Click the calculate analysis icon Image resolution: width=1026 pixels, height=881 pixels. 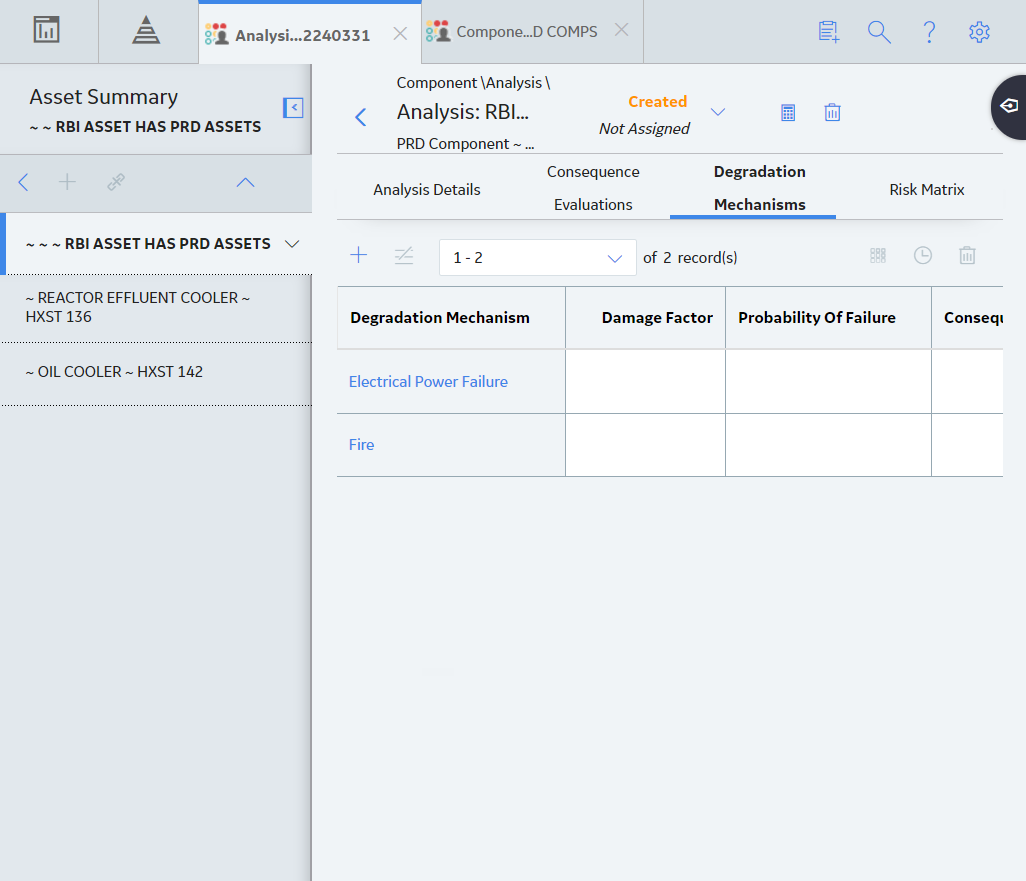pyautogui.click(x=788, y=113)
